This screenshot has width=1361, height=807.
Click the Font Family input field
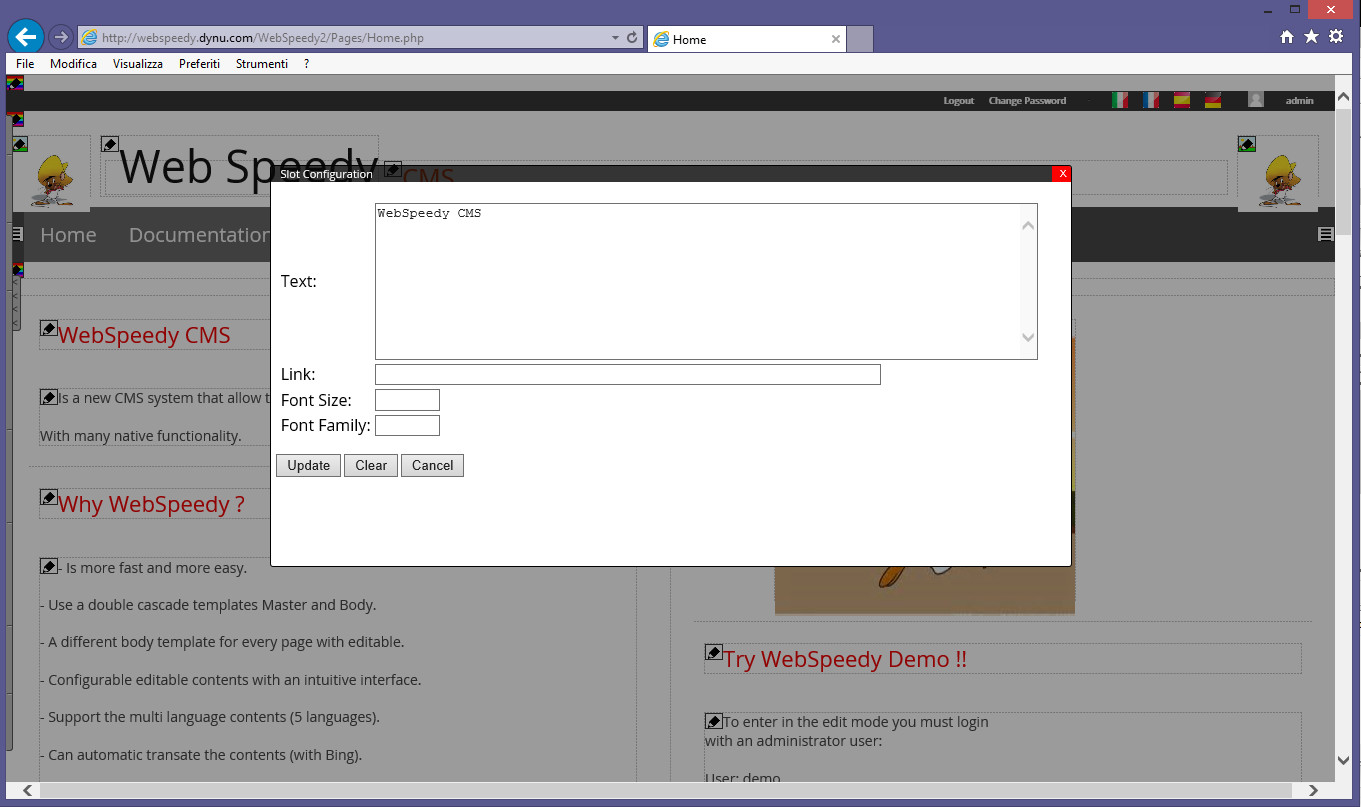407,425
